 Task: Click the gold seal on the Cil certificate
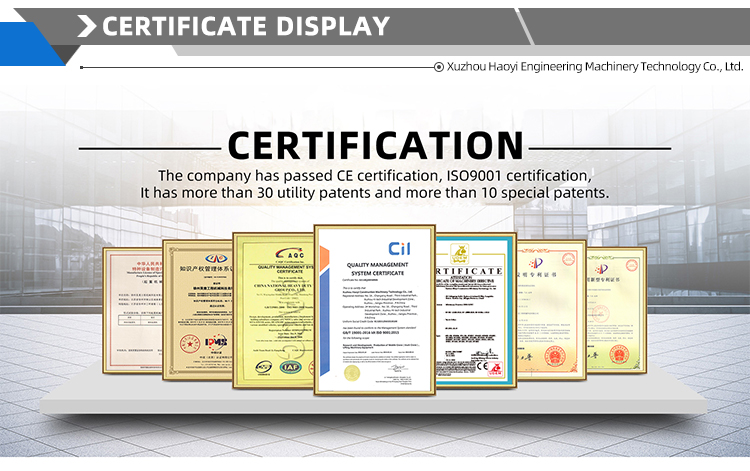[x=351, y=372]
